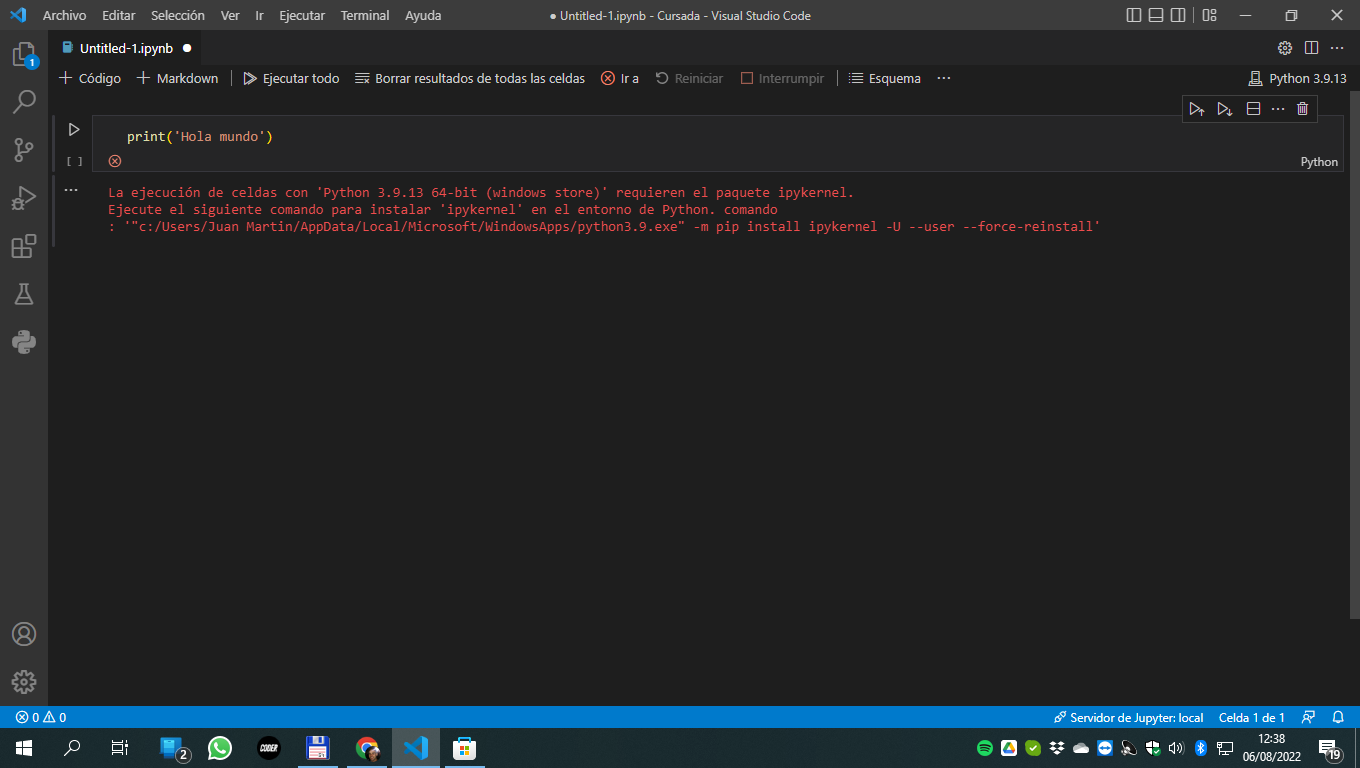Add a new Código cell

pyautogui.click(x=90, y=78)
